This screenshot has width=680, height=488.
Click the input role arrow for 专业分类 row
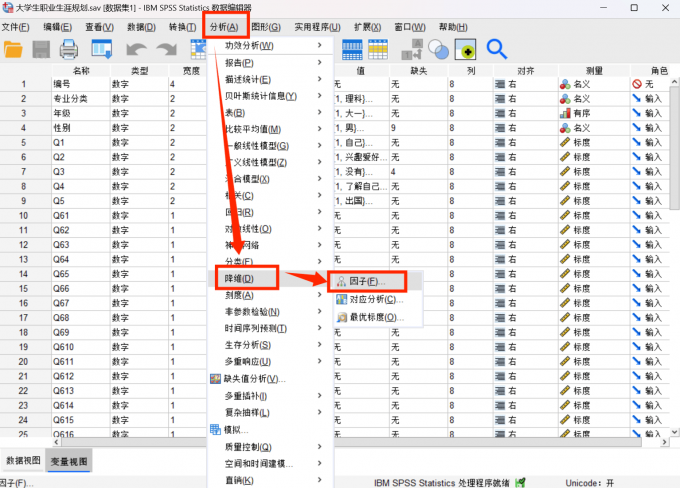637,99
